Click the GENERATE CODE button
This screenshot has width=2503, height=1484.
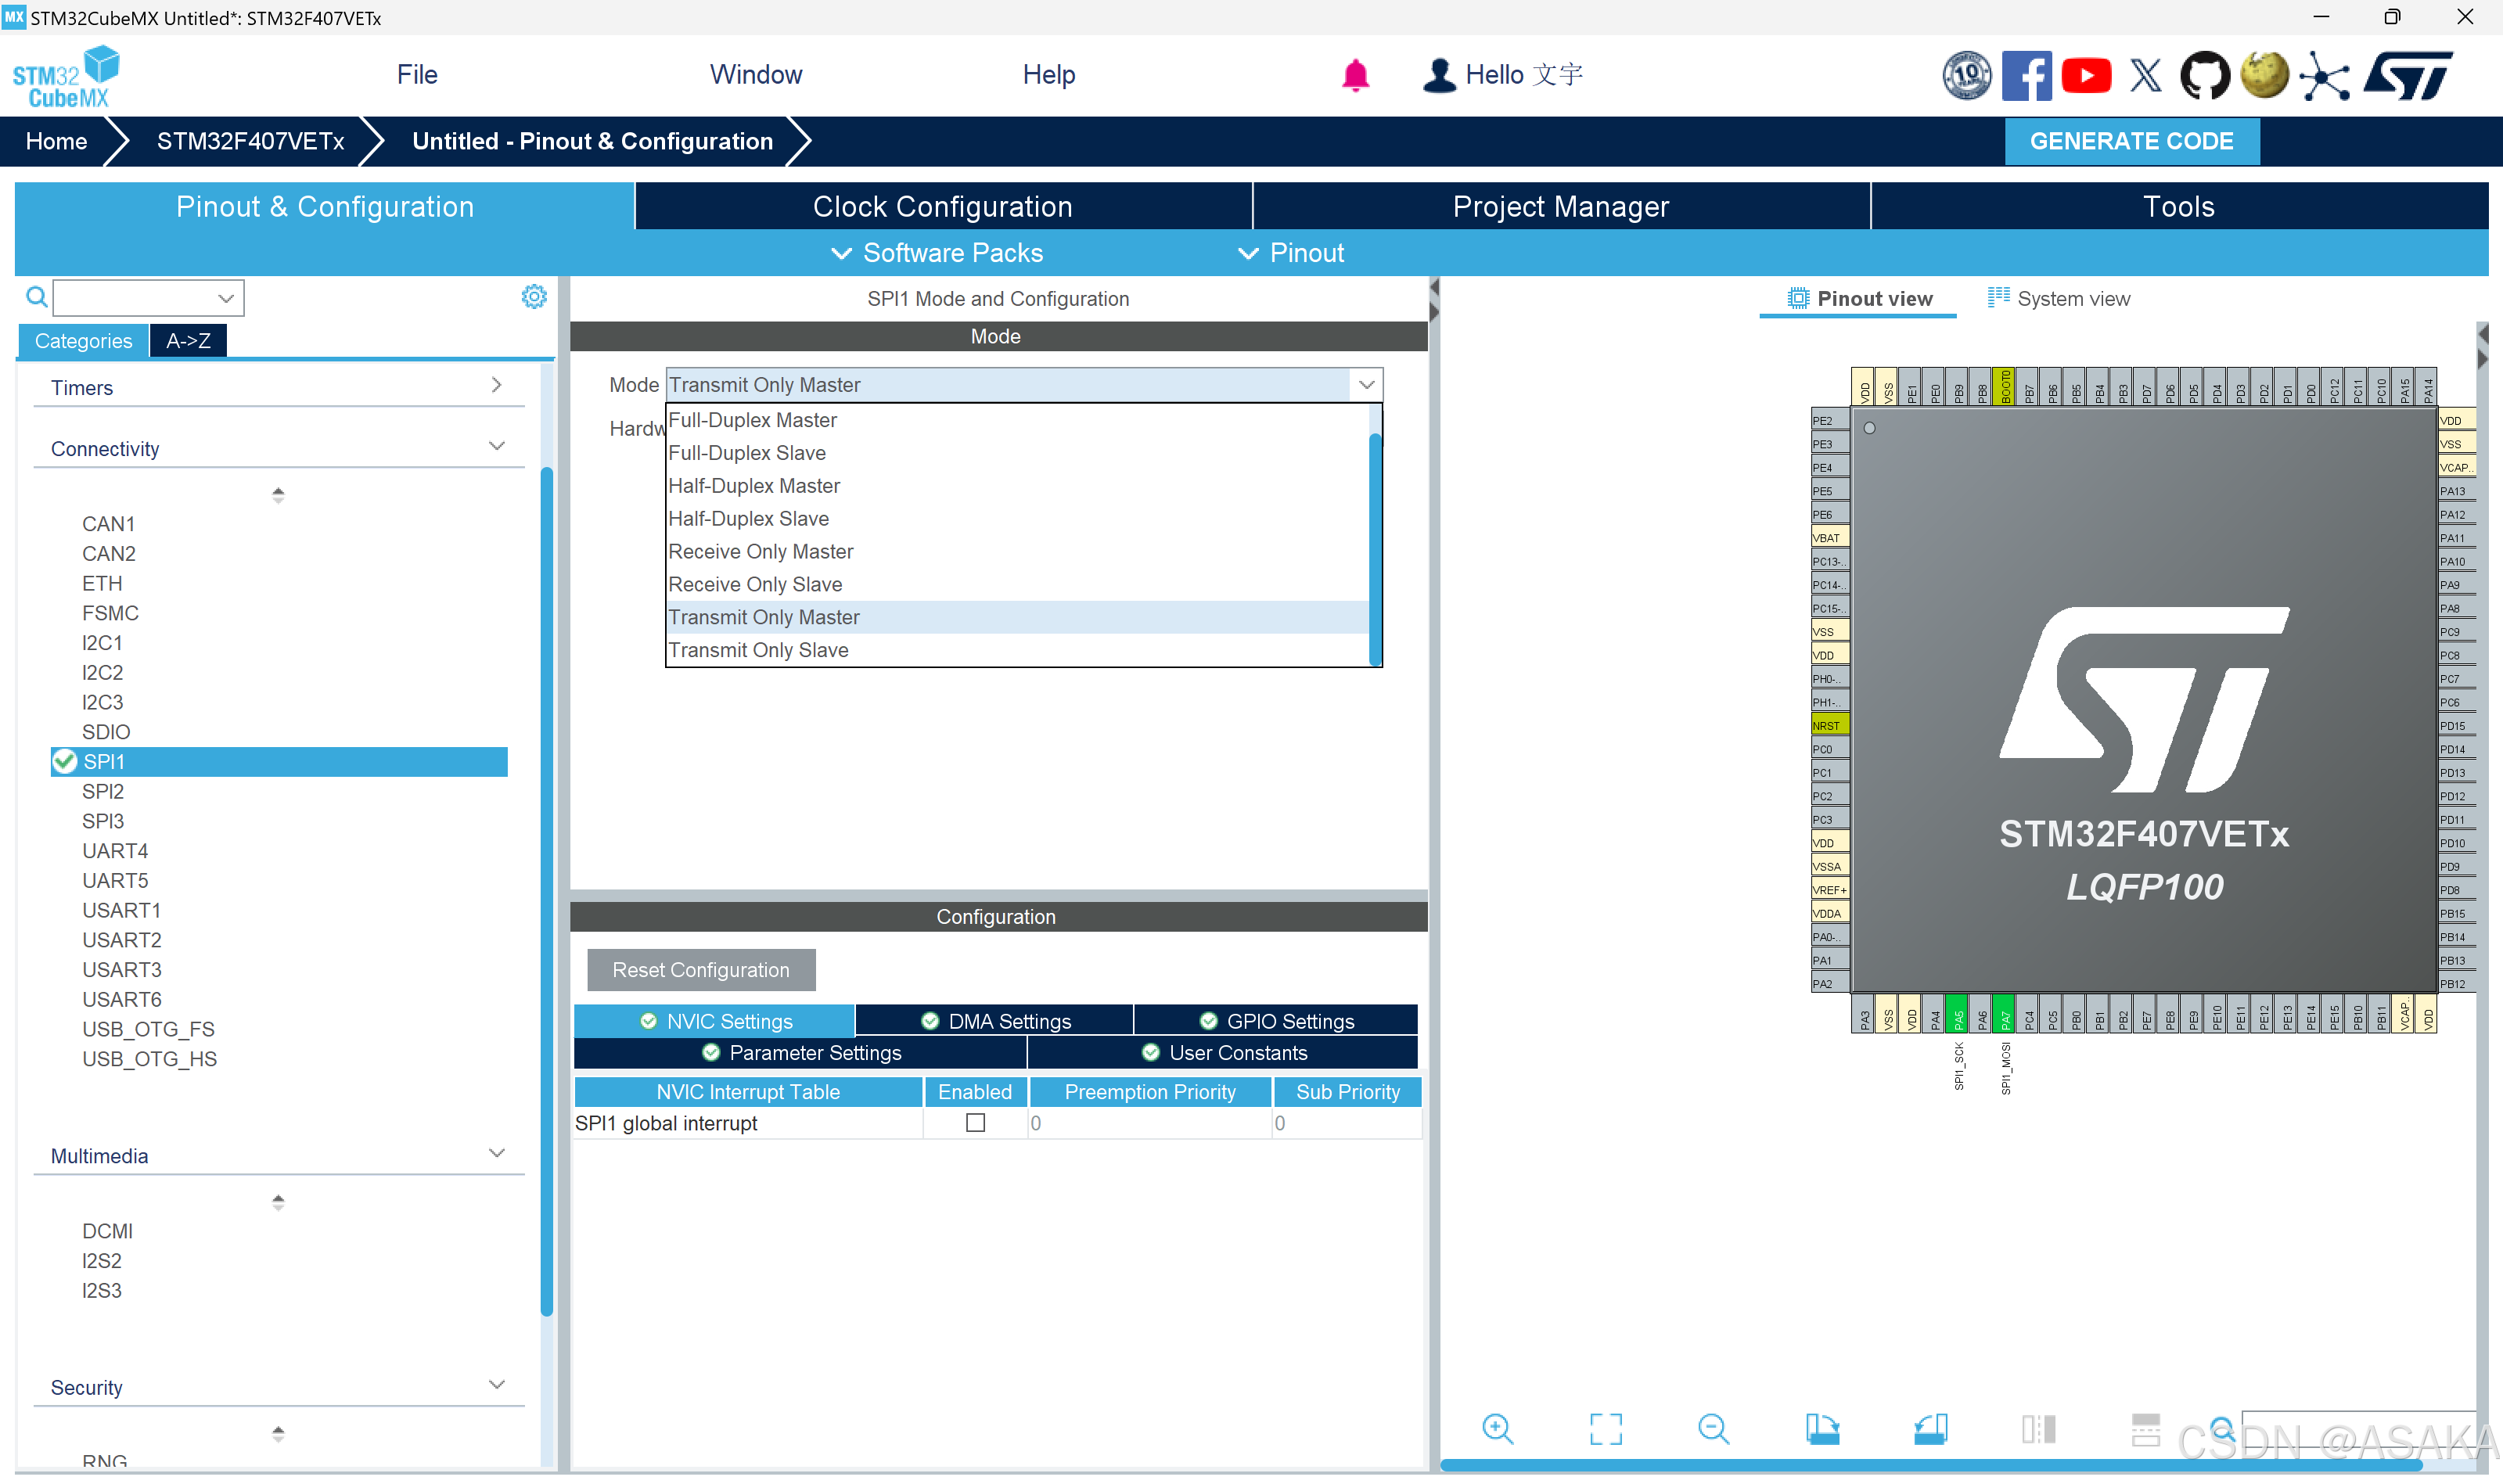2131,141
